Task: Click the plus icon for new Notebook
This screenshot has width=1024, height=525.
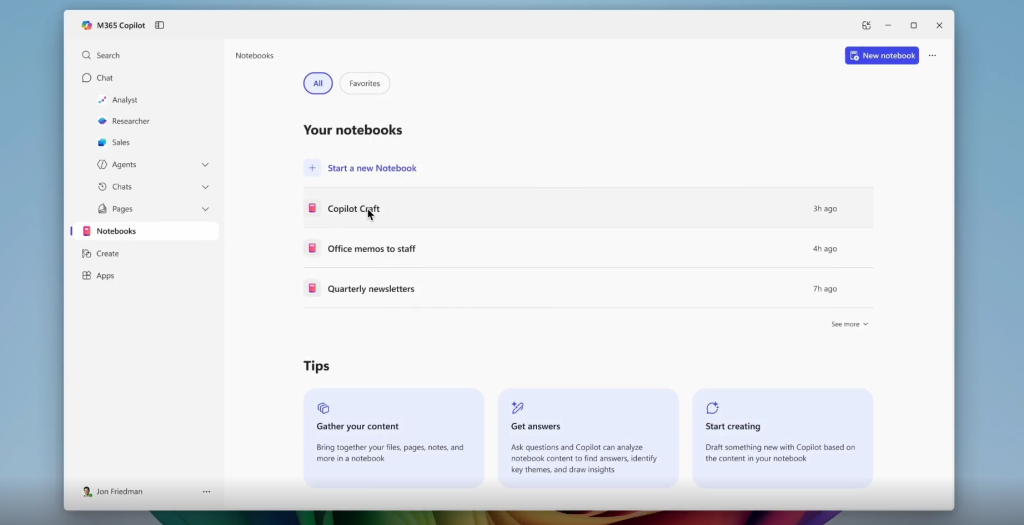Action: tap(312, 168)
